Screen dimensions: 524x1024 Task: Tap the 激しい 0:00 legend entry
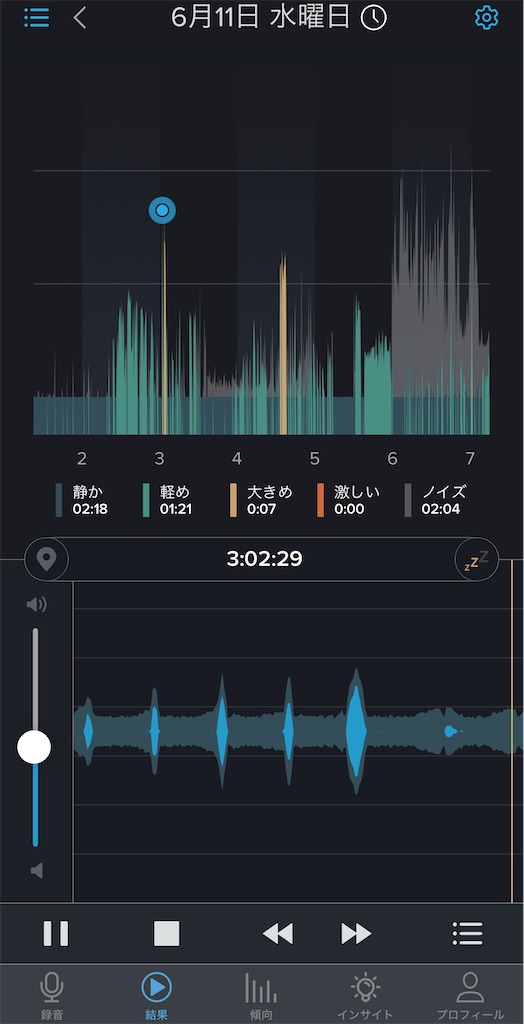349,500
